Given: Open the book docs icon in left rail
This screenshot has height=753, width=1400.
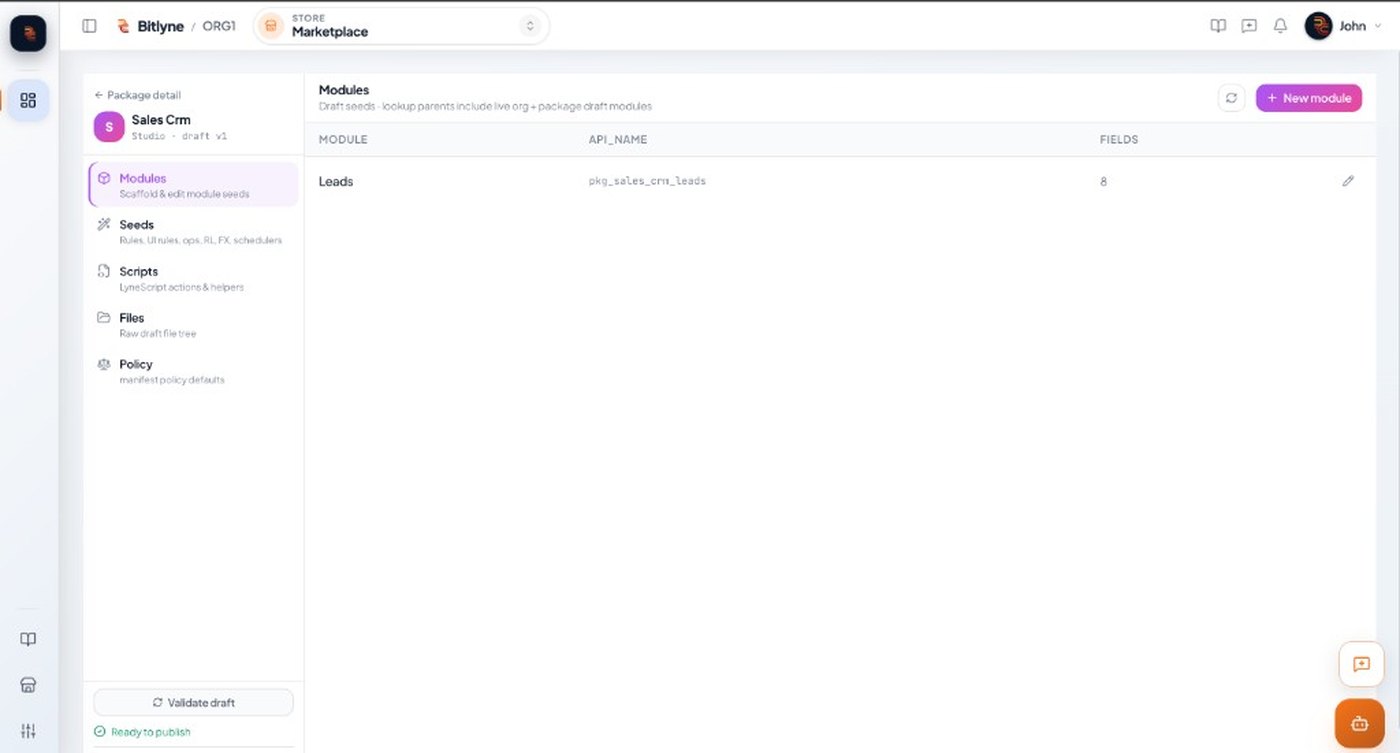Looking at the screenshot, I should click(x=28, y=639).
